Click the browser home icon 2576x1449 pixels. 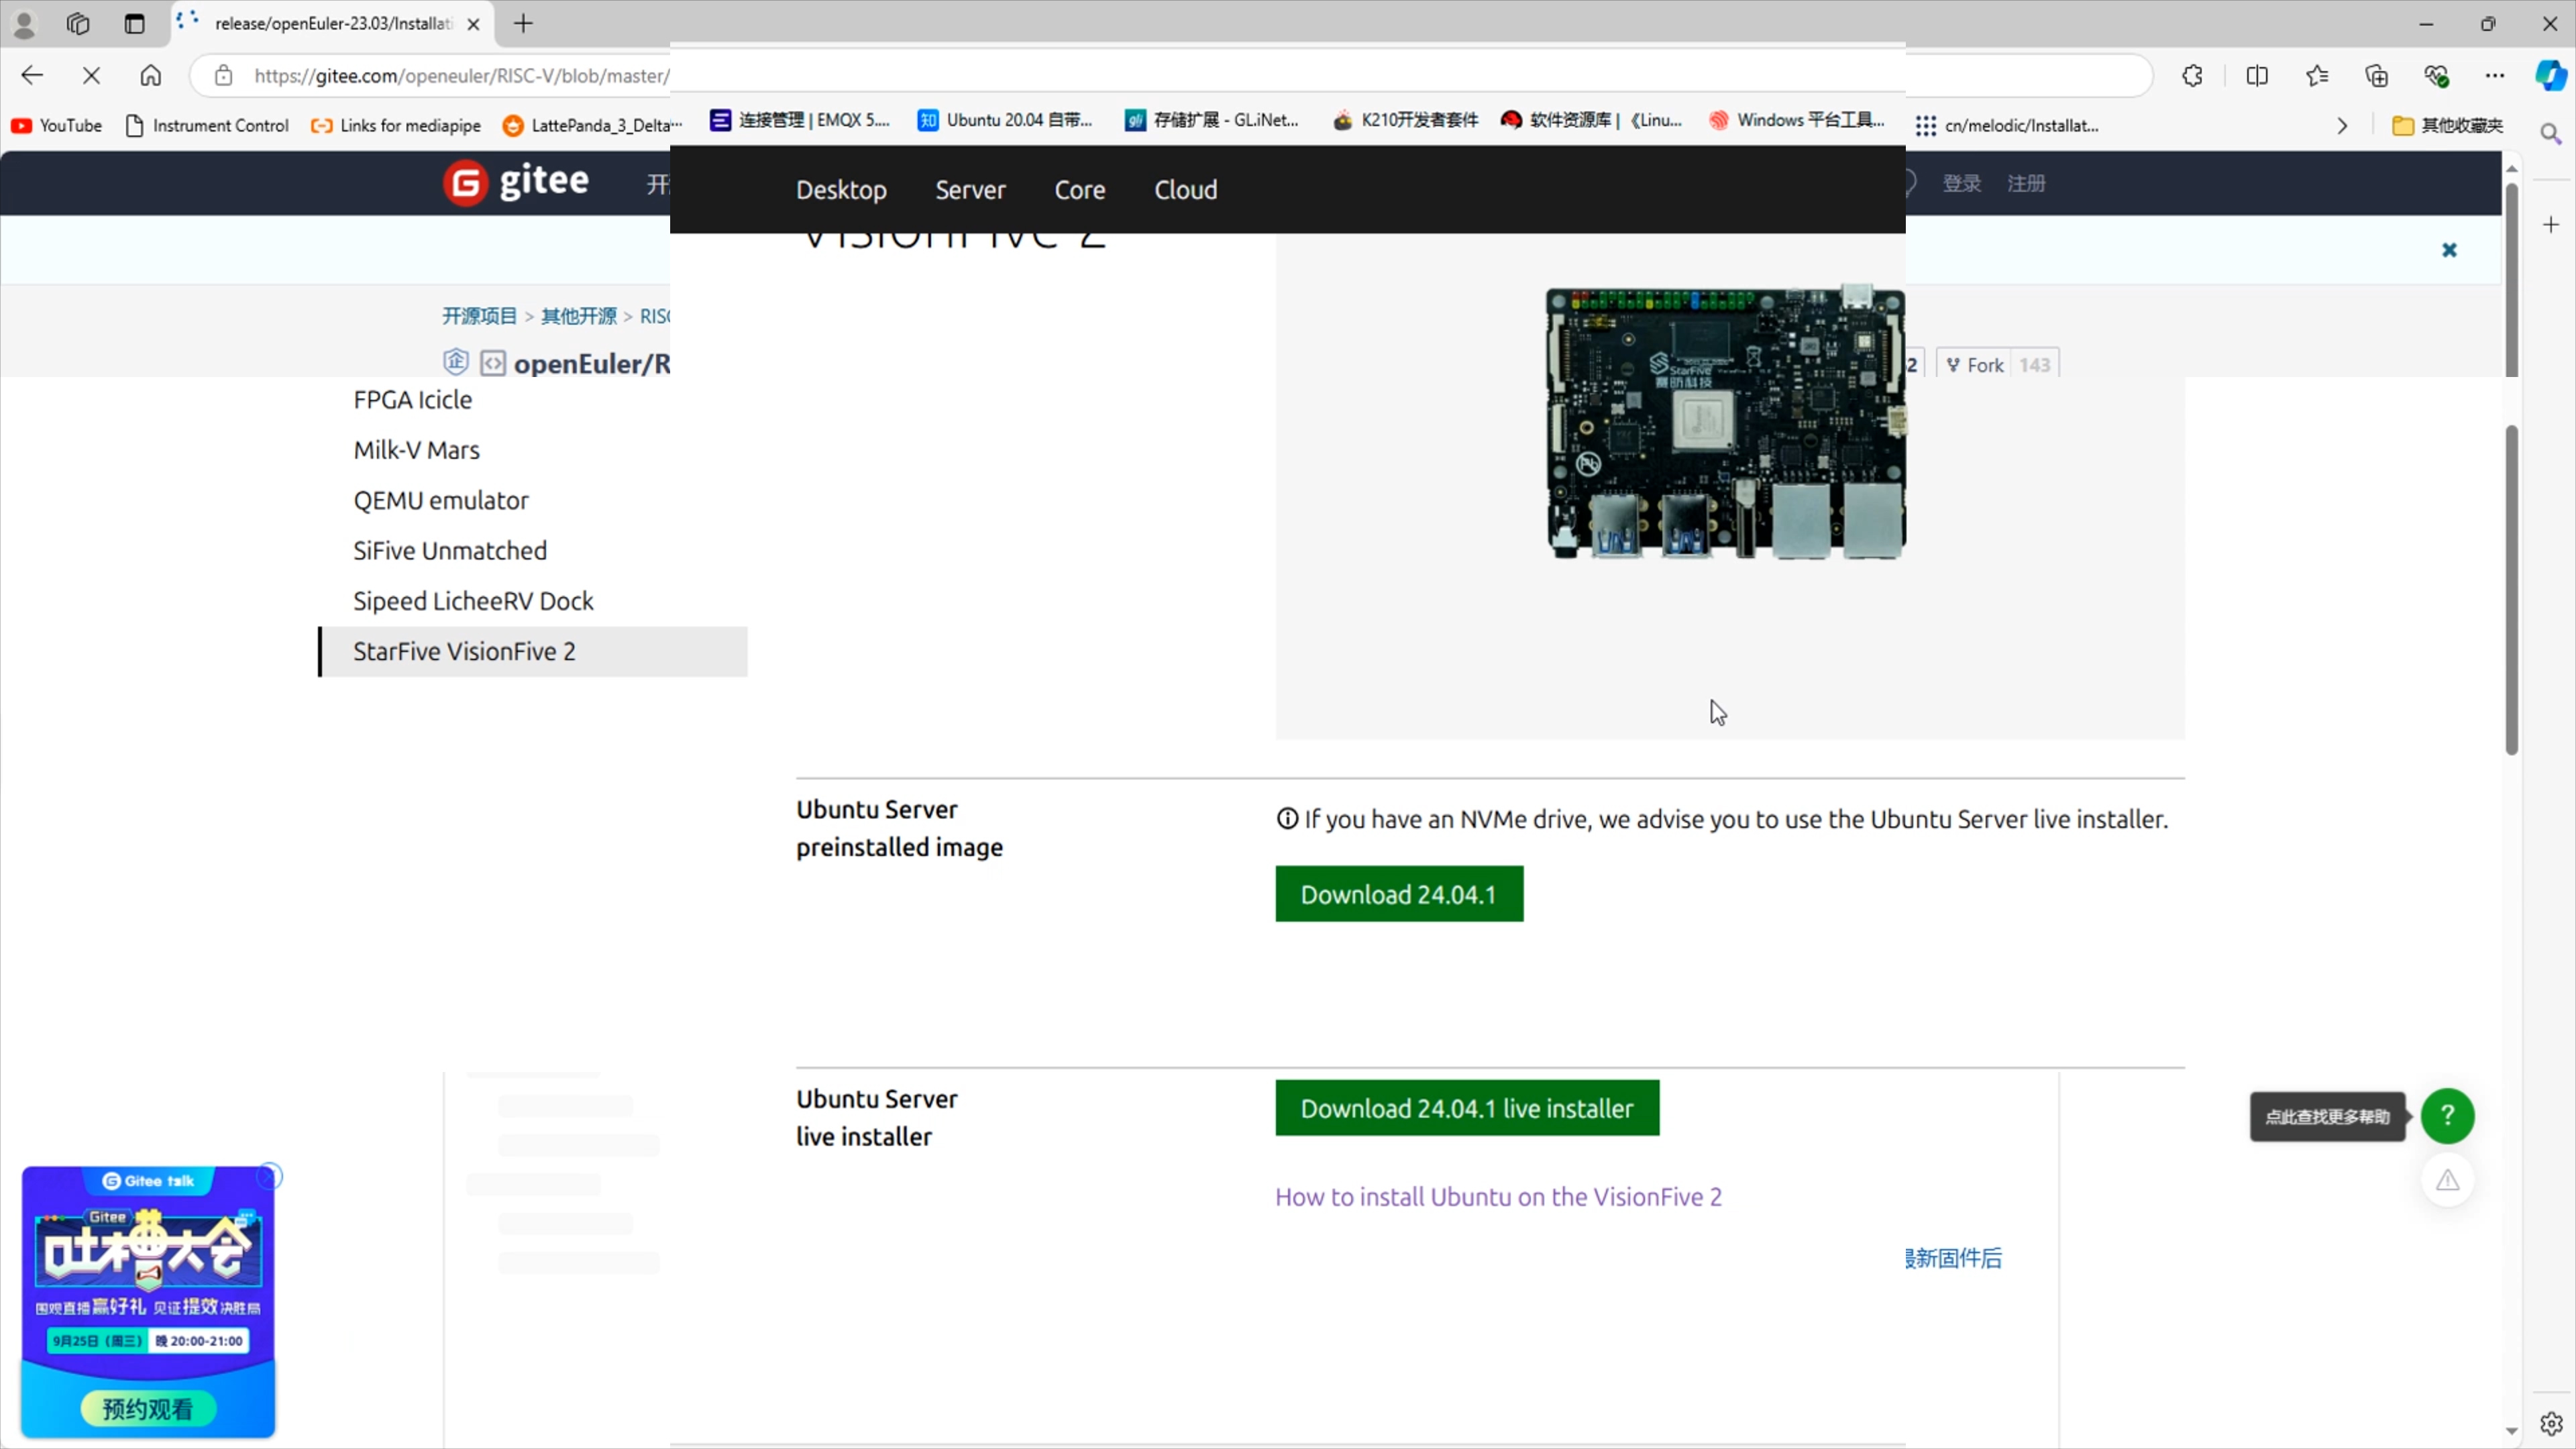tap(150, 76)
